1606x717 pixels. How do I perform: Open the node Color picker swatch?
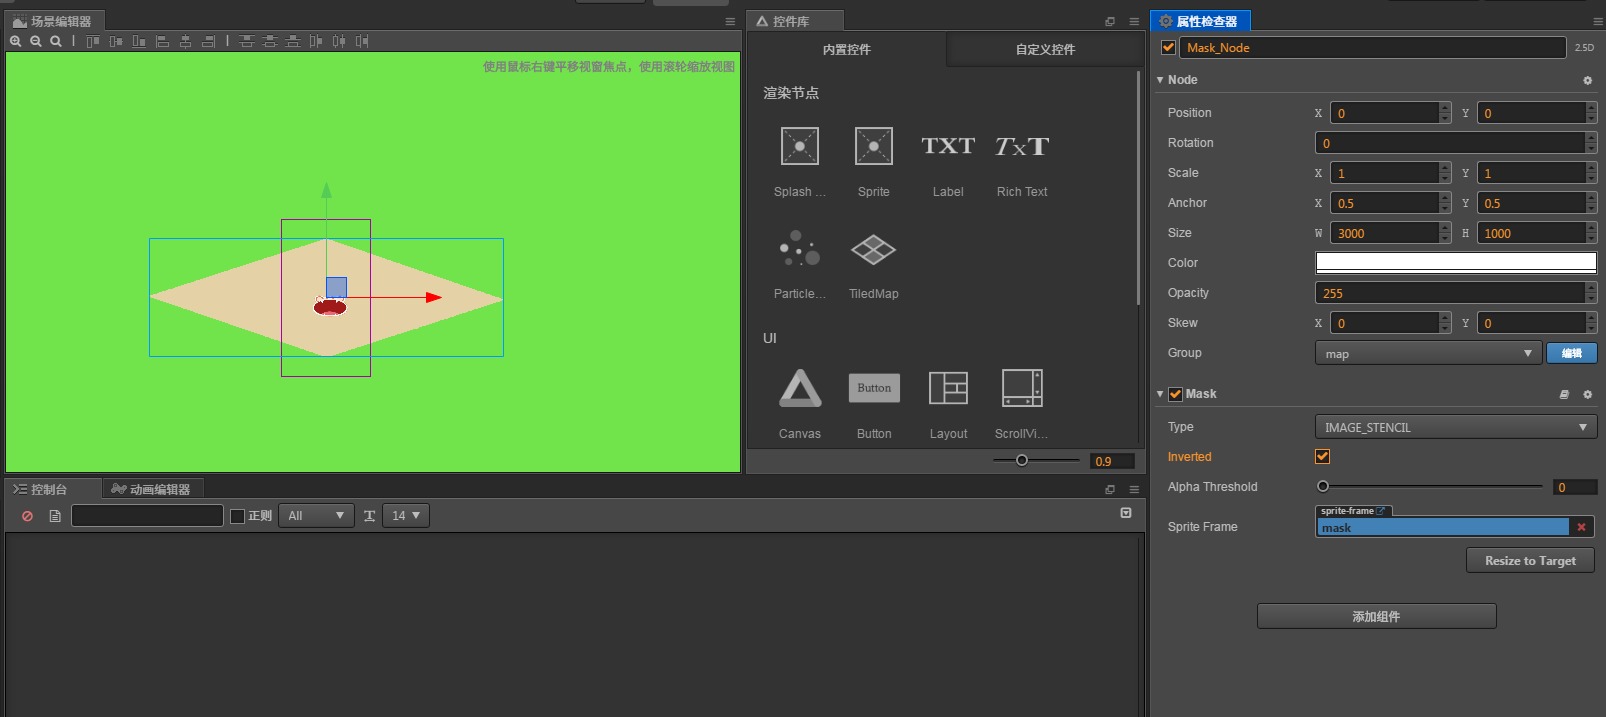tap(1456, 263)
